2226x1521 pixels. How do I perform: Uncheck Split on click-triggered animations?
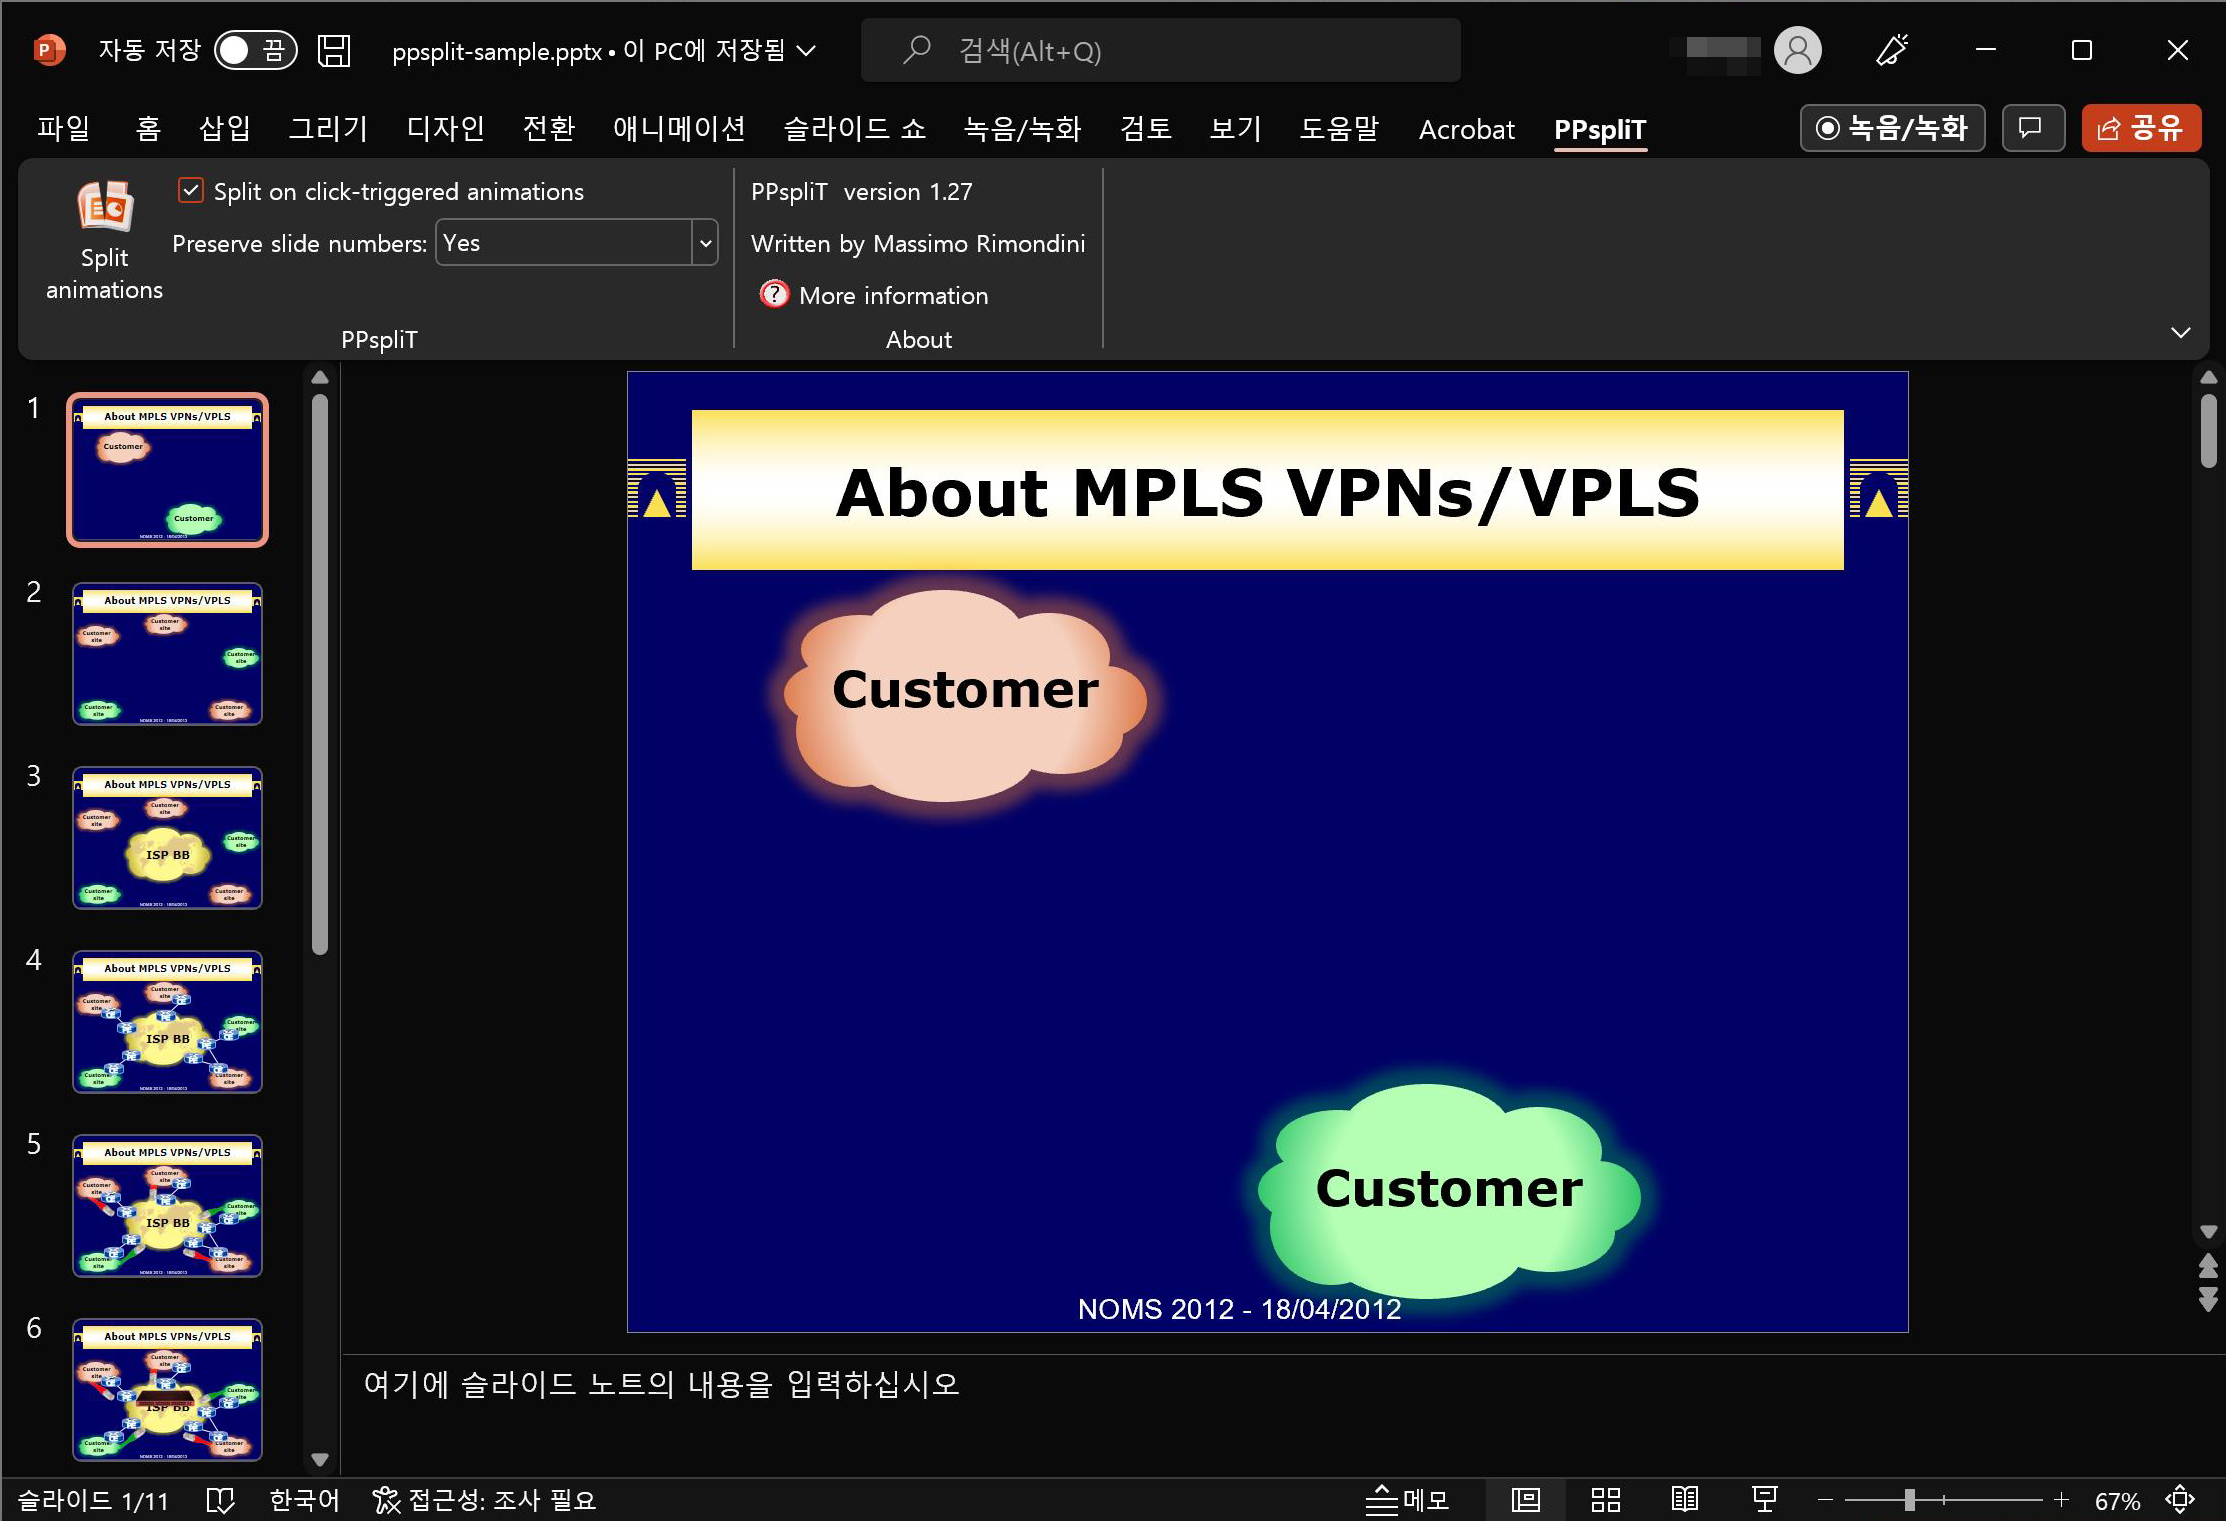click(x=190, y=190)
